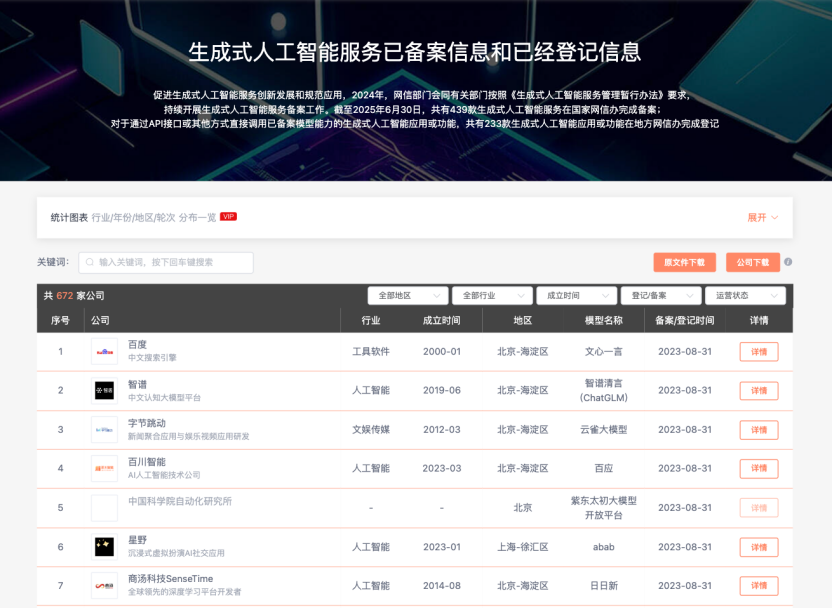
Task: Click the search magnifier icon
Action: (x=90, y=262)
